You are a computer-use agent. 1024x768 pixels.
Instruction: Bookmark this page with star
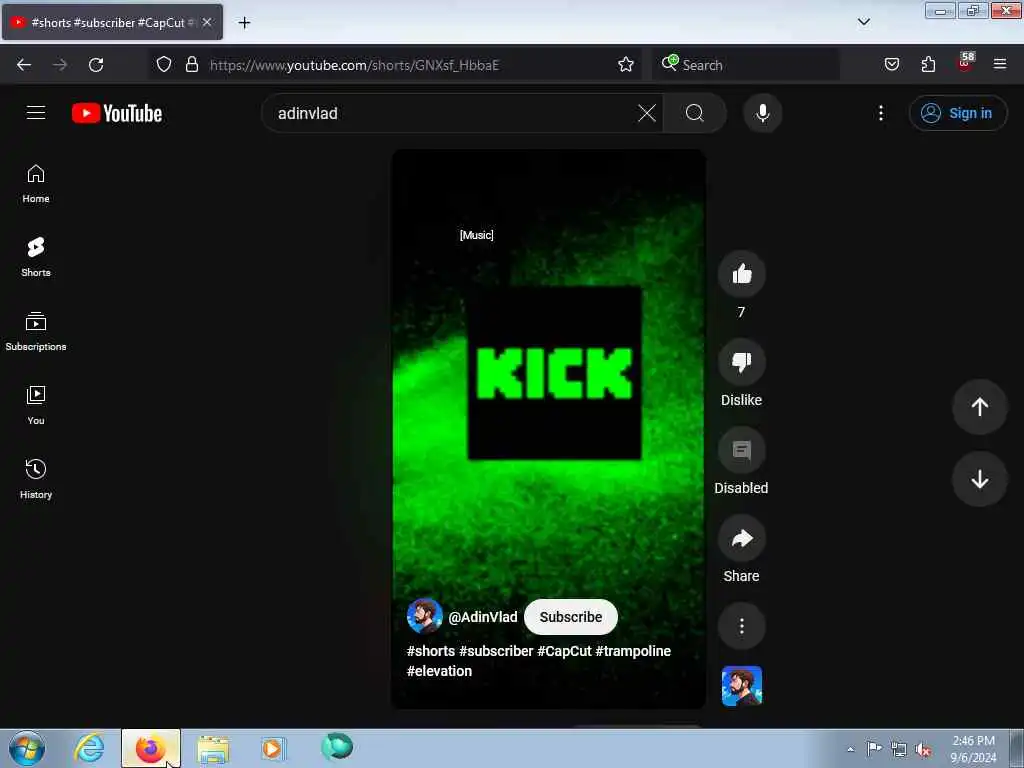click(626, 64)
